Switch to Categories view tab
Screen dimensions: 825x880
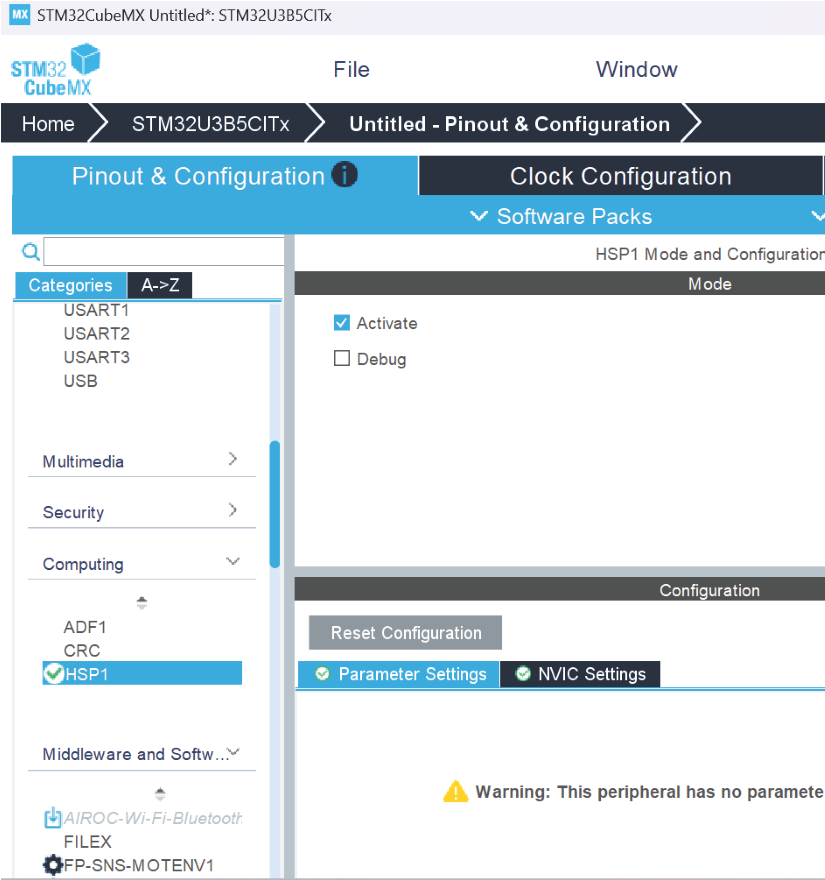pyautogui.click(x=71, y=285)
